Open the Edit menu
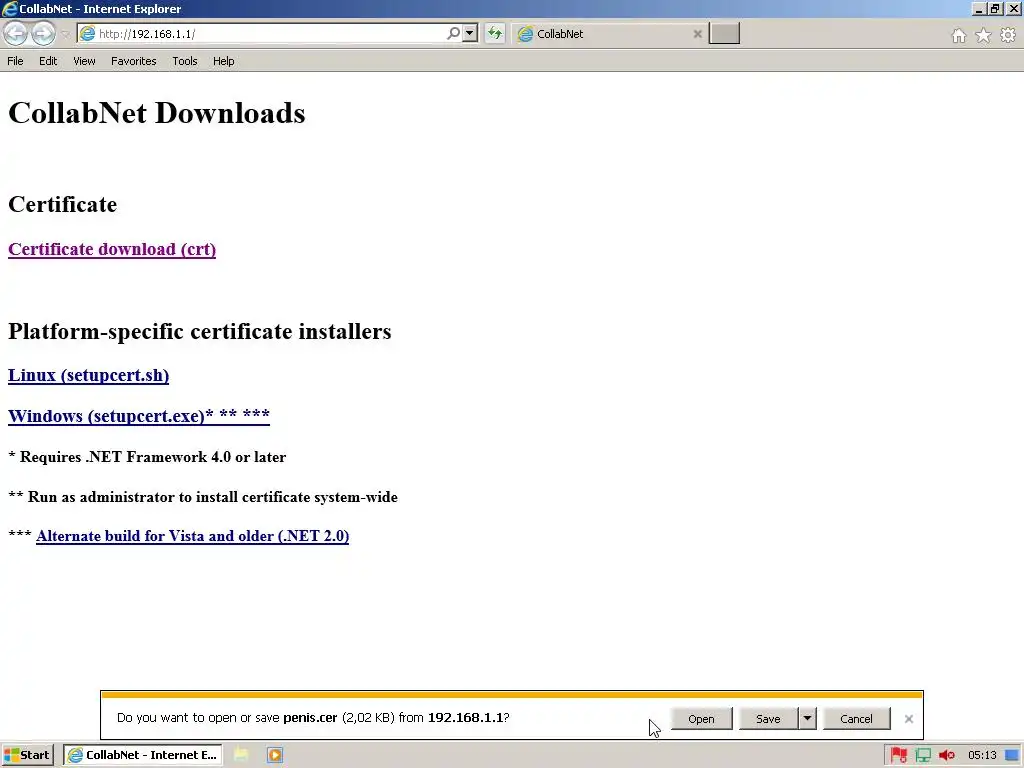This screenshot has height=768, width=1024. (48, 61)
